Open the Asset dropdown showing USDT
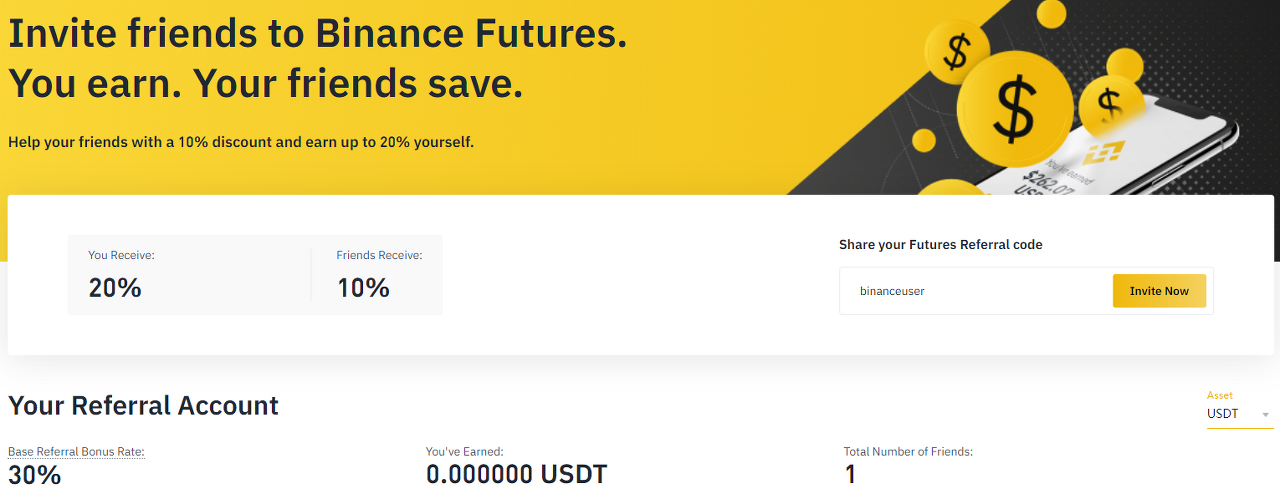This screenshot has height=494, width=1280. [1239, 414]
